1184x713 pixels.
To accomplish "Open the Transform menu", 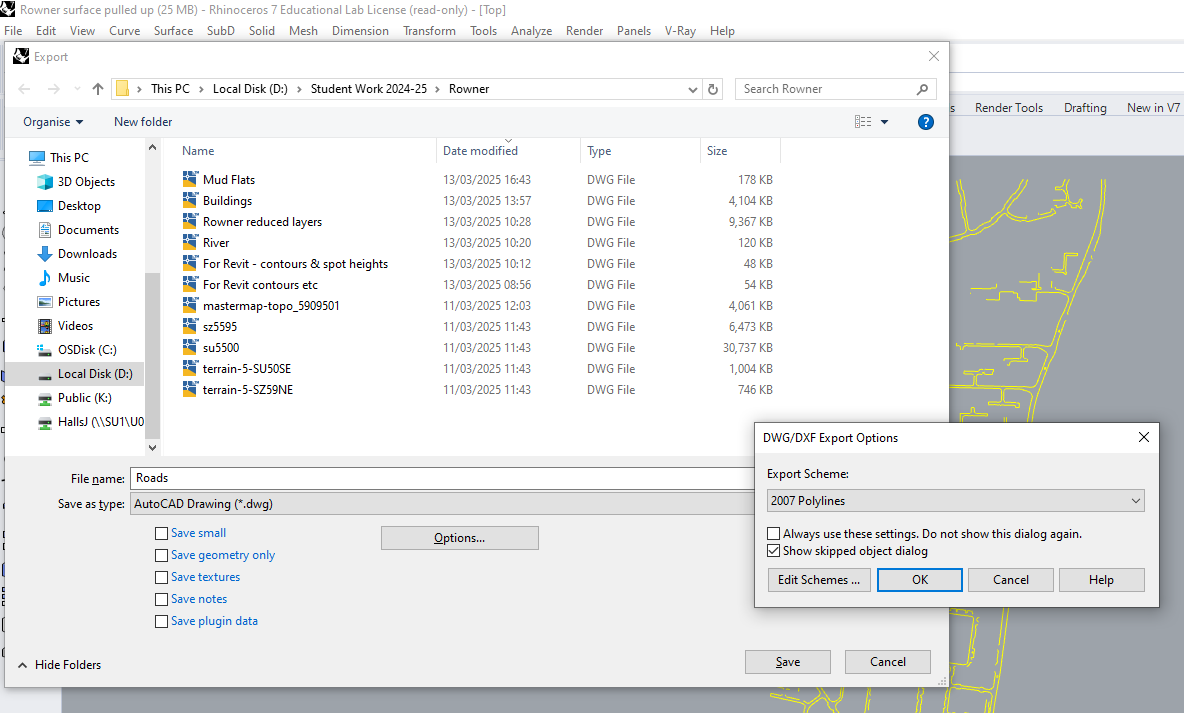I will 429,31.
